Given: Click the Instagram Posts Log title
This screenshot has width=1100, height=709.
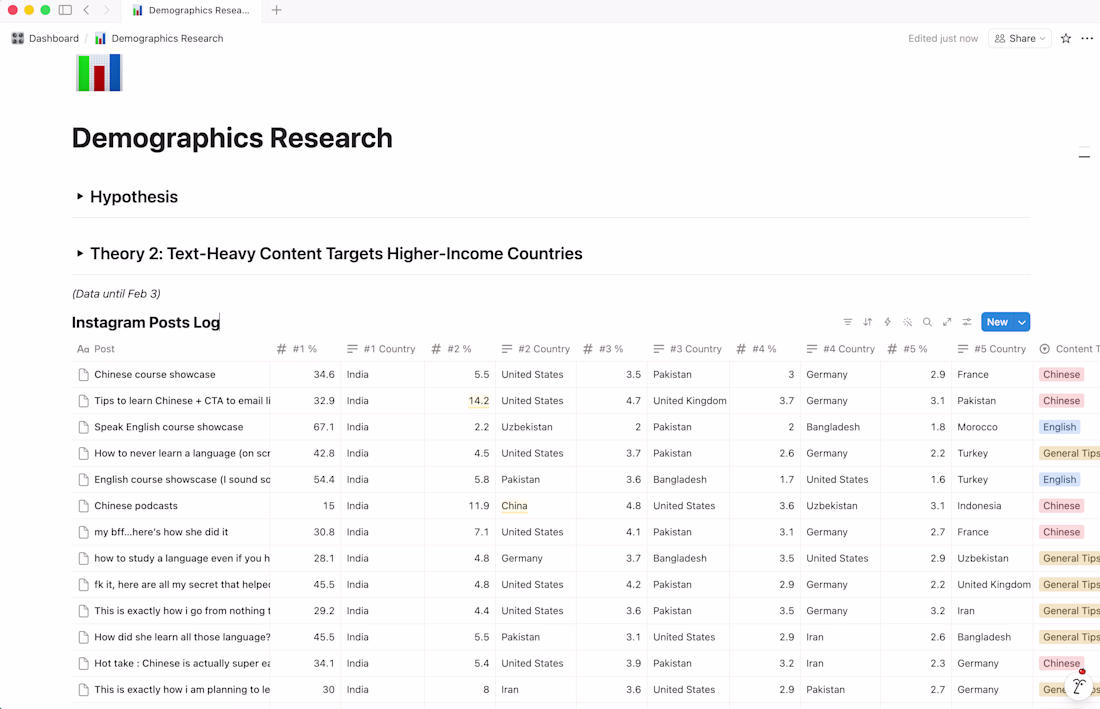Looking at the screenshot, I should click(x=145, y=323).
